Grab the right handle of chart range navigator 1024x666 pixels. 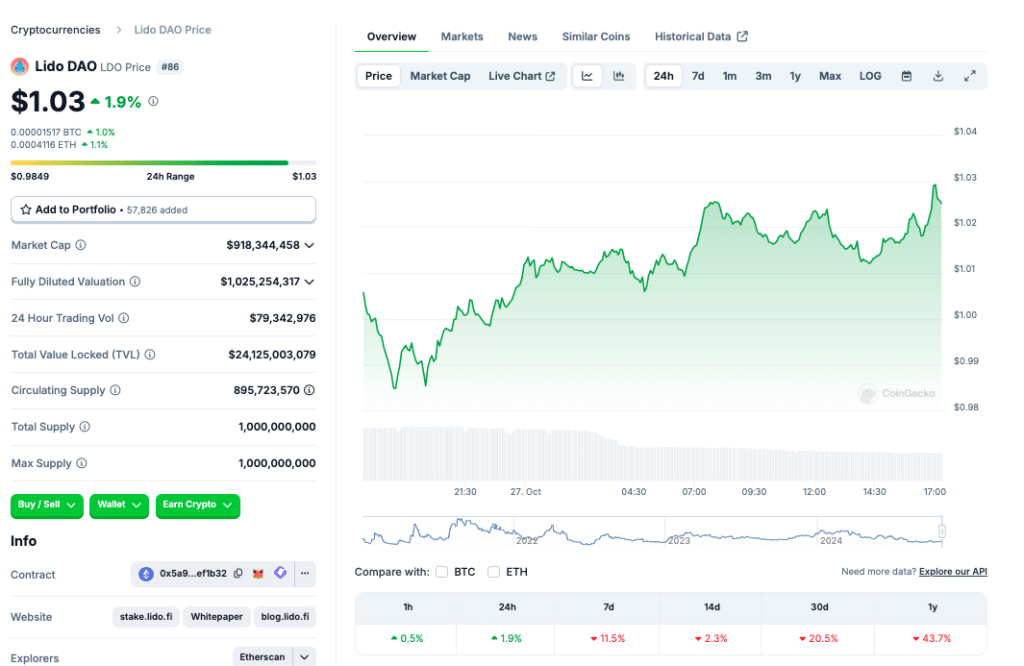point(942,531)
